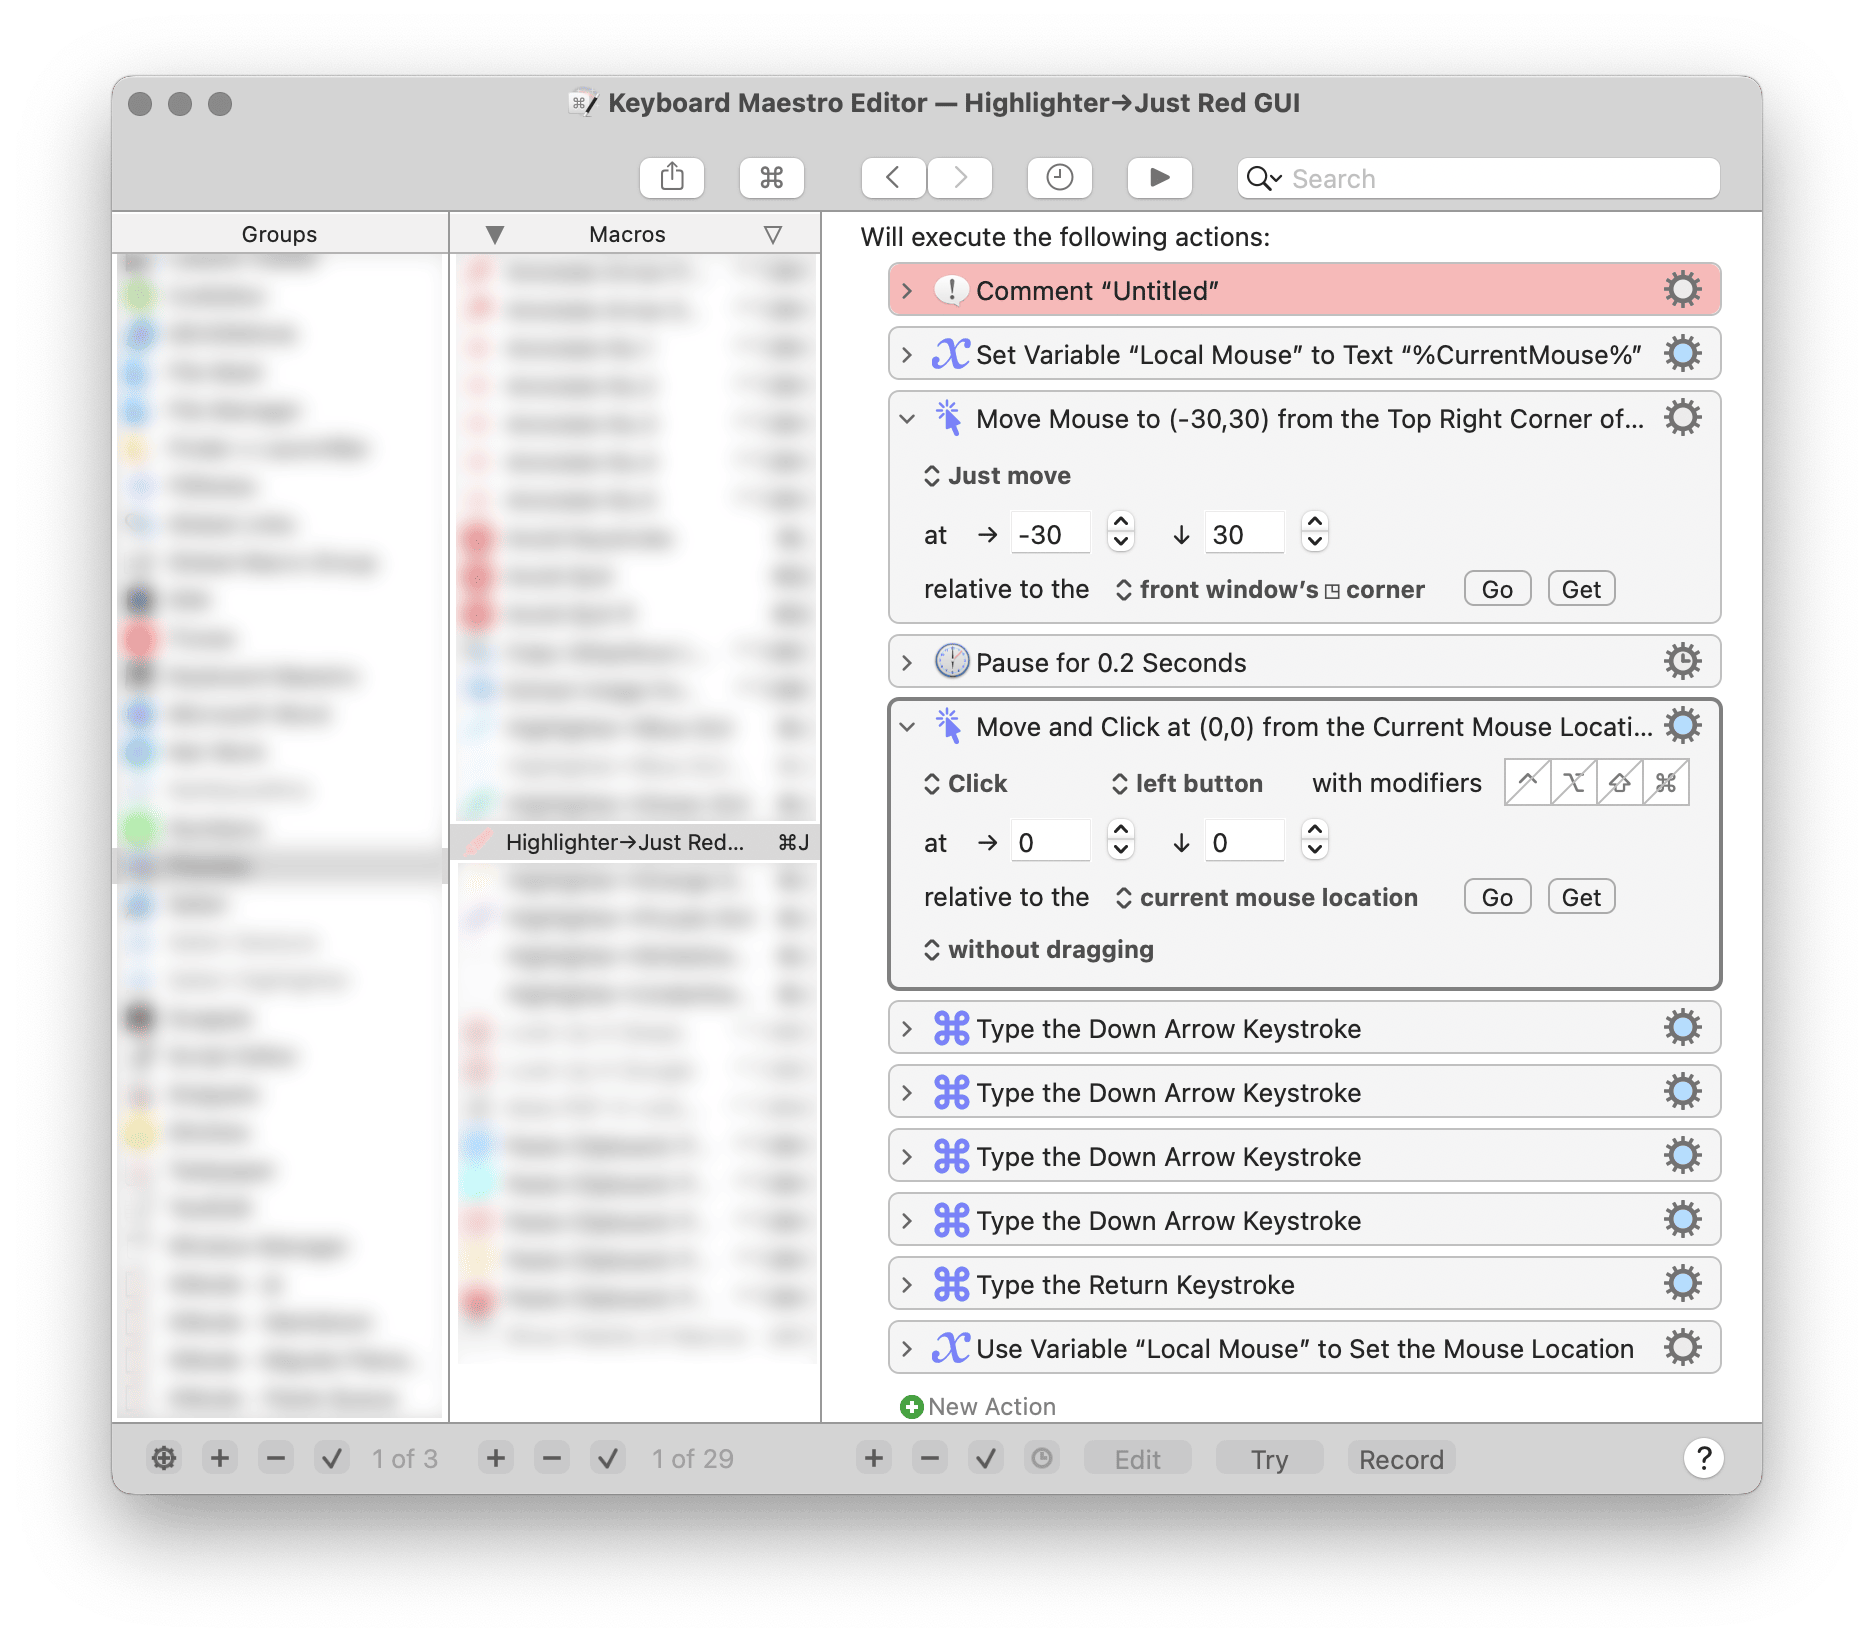
Task: Toggle the Command modifier box
Action: tap(1666, 782)
